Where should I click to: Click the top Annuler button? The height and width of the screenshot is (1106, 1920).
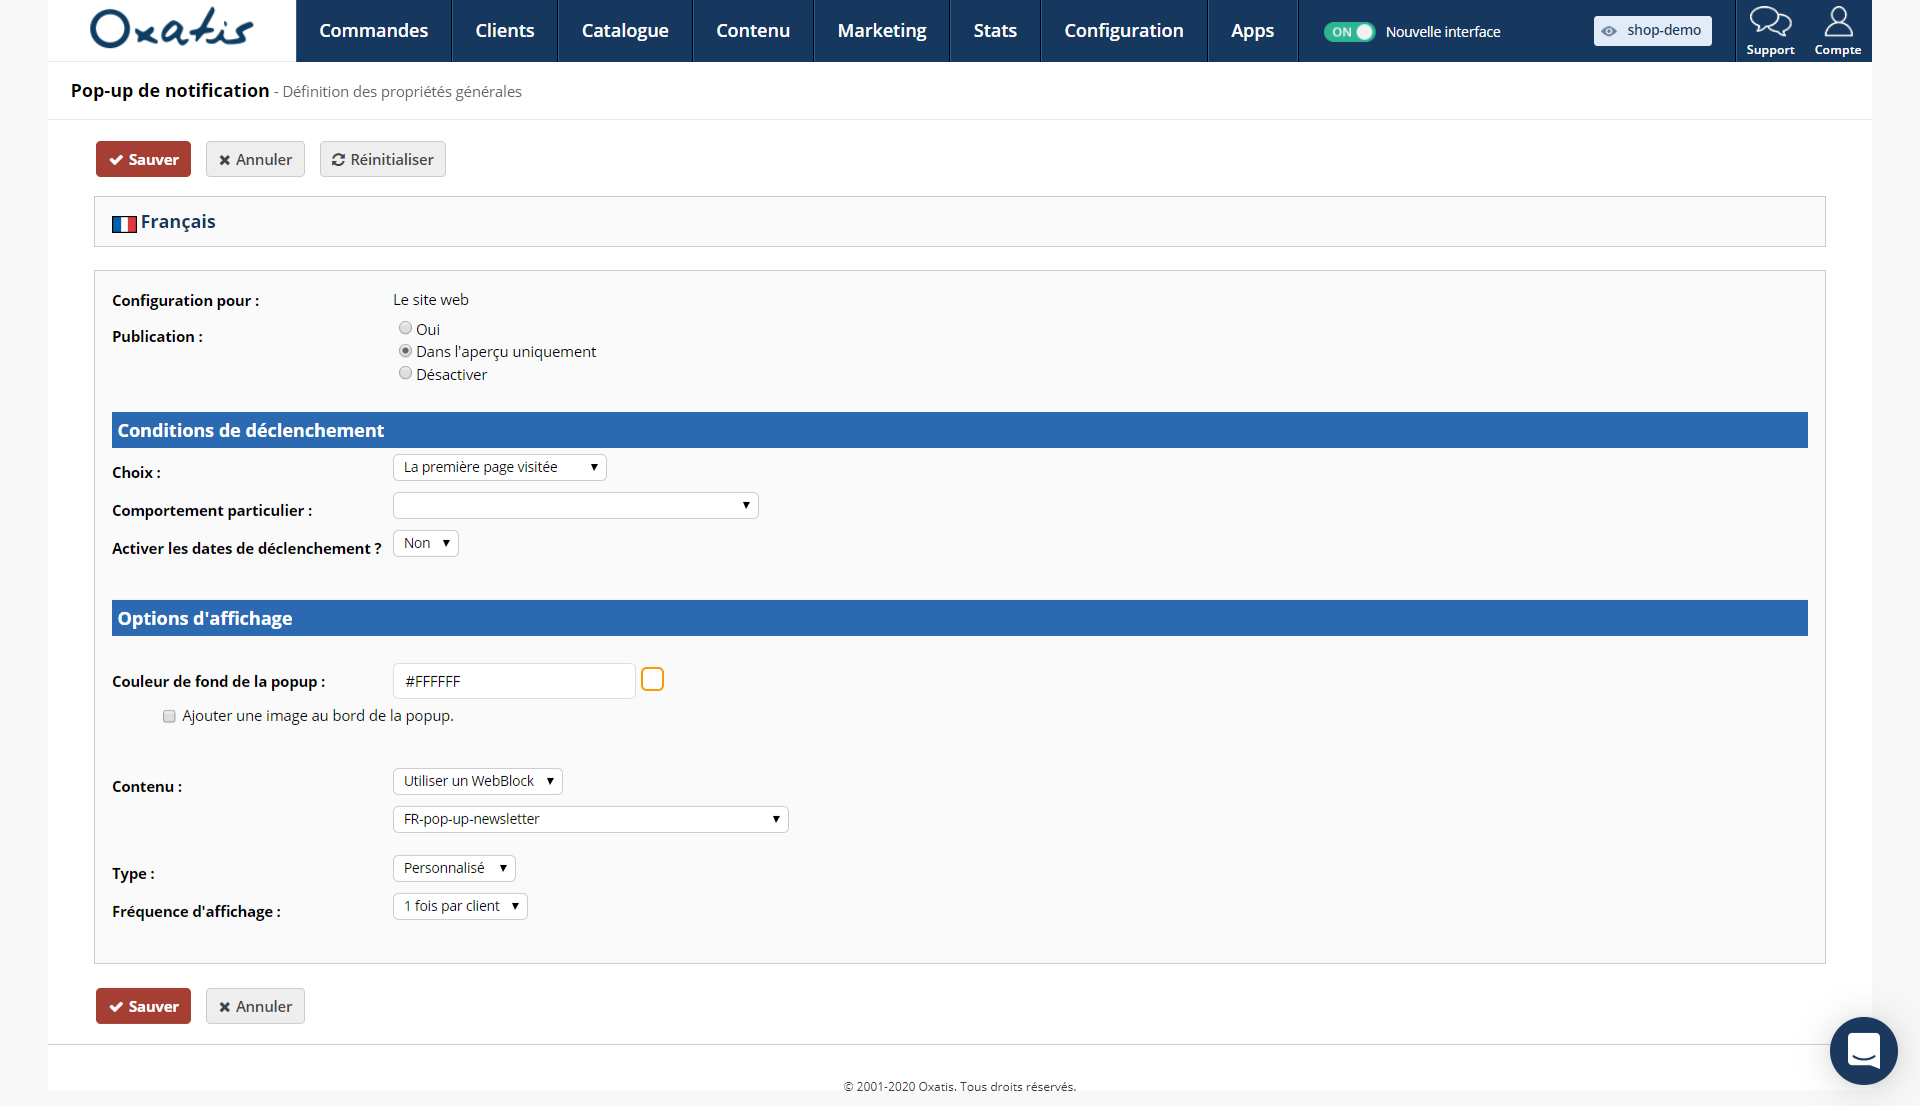tap(255, 159)
